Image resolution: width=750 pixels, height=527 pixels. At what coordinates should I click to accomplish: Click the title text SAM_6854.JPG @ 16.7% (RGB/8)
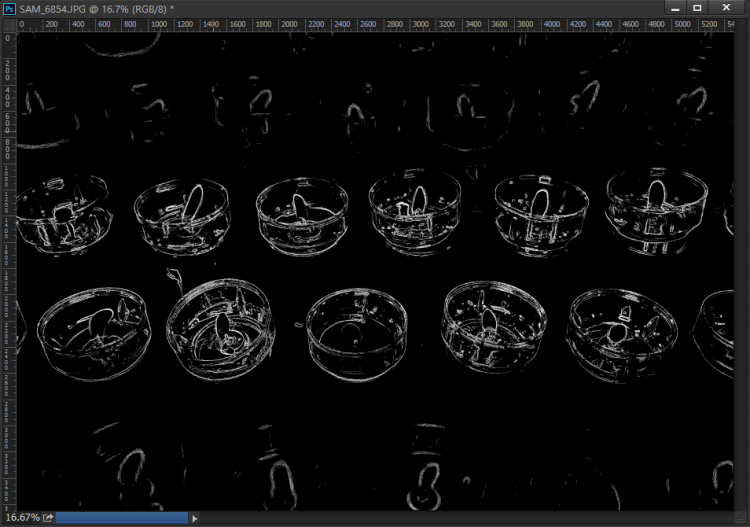tap(93, 9)
